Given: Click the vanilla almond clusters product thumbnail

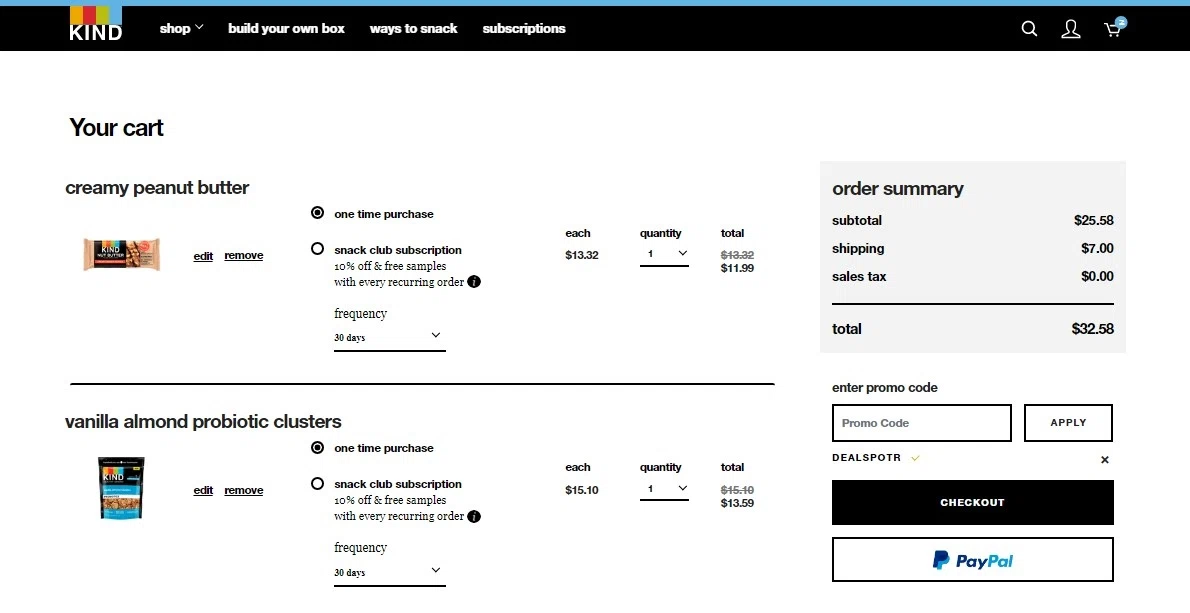Looking at the screenshot, I should (121, 488).
